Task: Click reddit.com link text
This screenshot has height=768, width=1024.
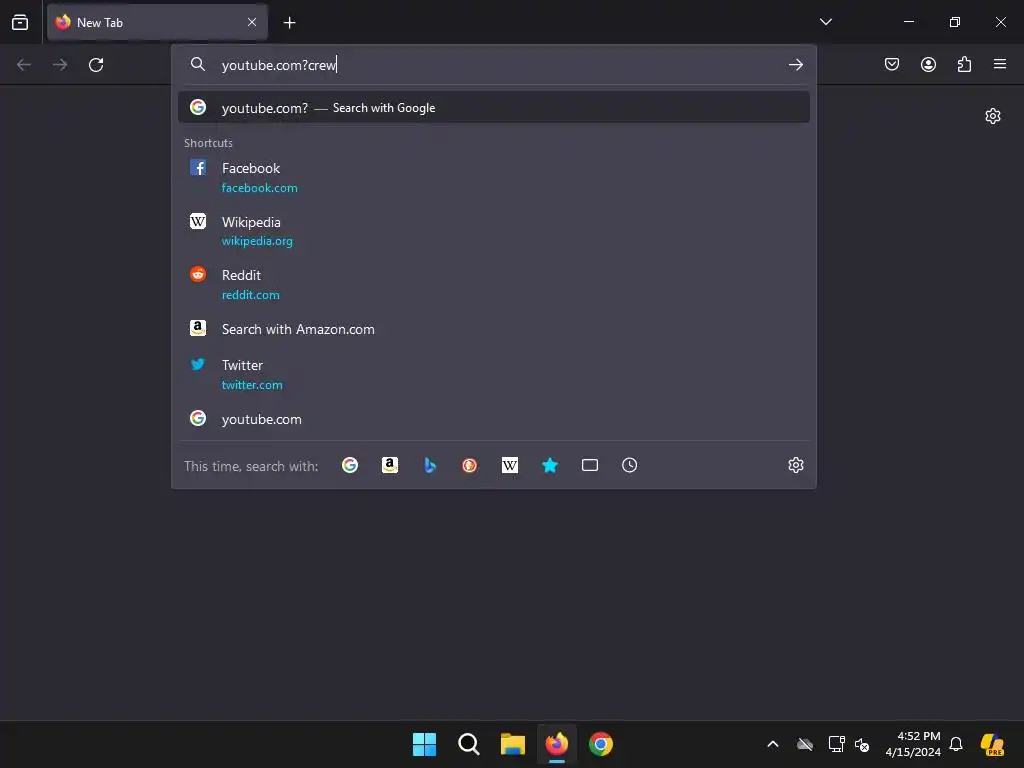Action: click(250, 295)
